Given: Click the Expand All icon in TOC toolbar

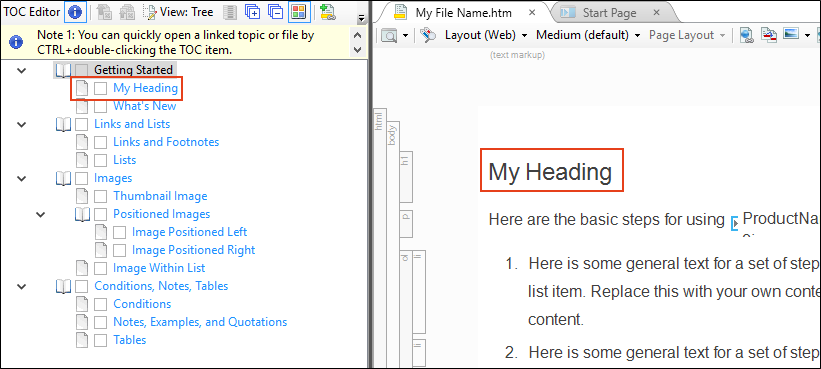Looking at the screenshot, I should pyautogui.click(x=252, y=12).
